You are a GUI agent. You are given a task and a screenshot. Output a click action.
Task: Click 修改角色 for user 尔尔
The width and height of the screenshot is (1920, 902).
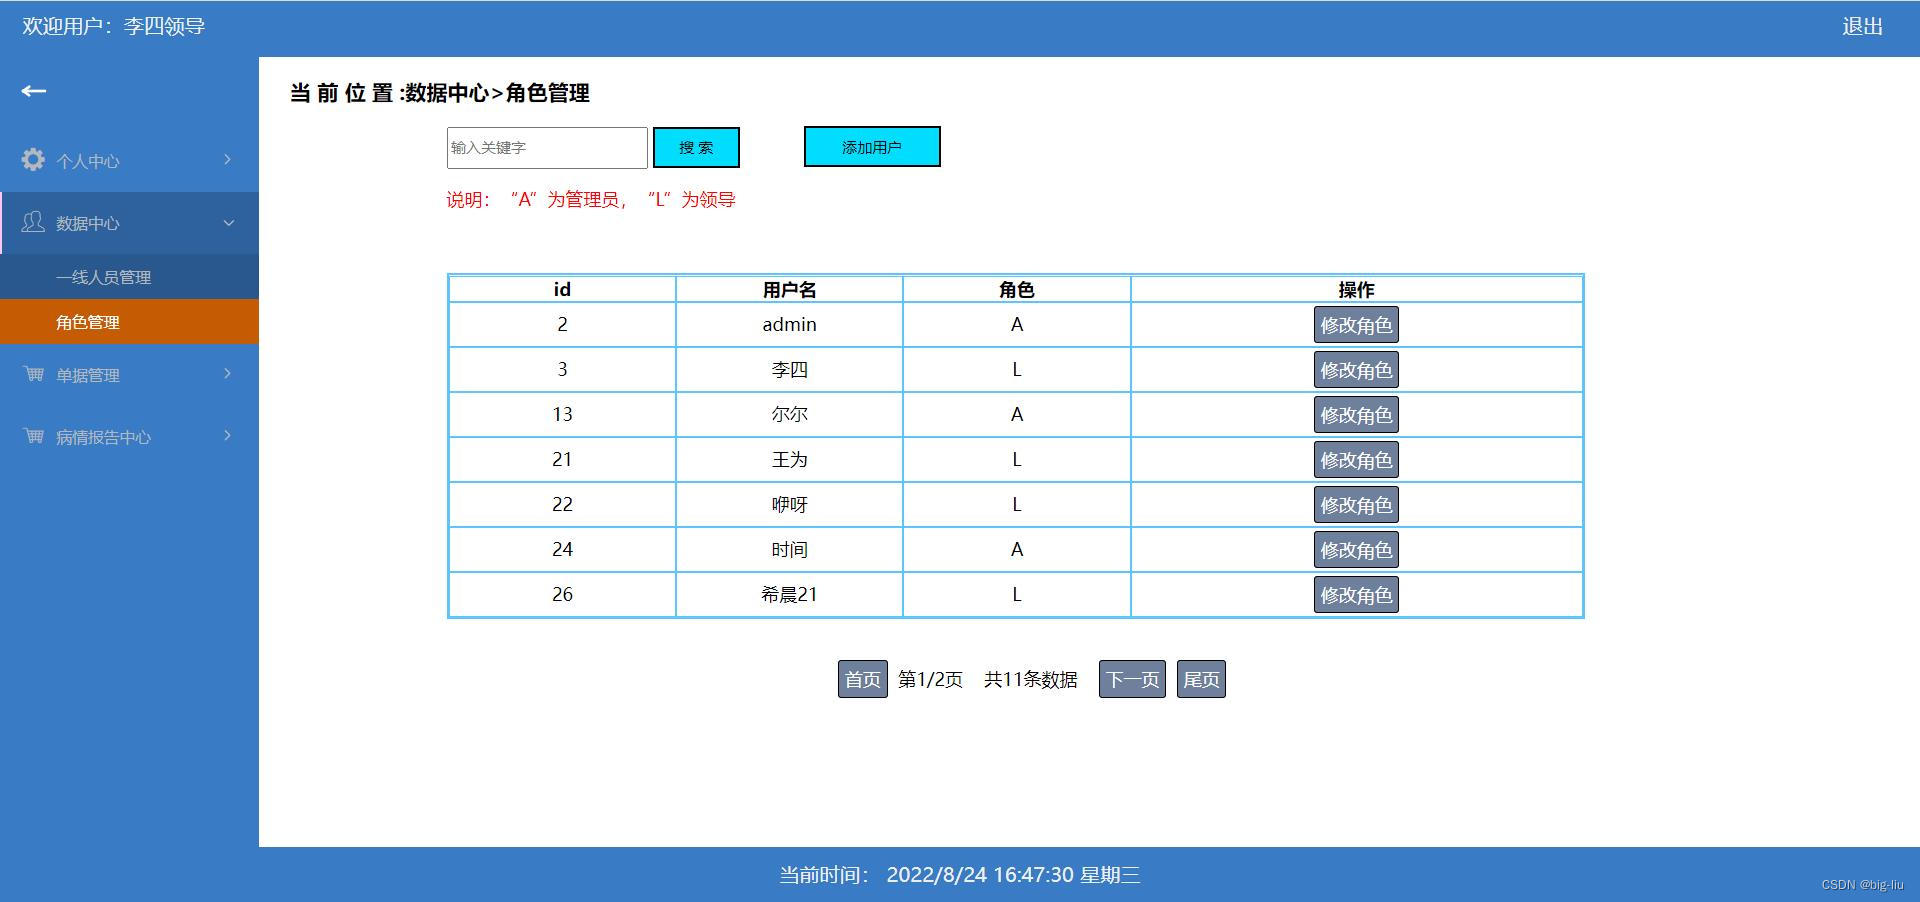point(1356,415)
